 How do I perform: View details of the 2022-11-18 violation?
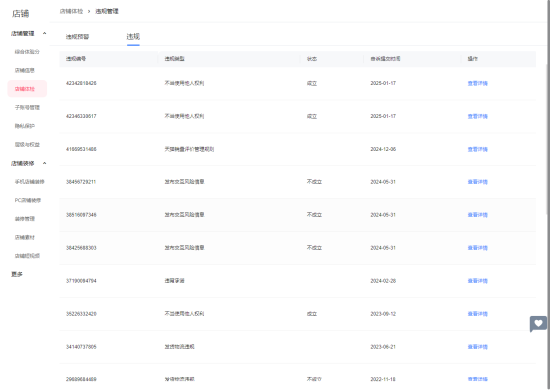[477, 379]
